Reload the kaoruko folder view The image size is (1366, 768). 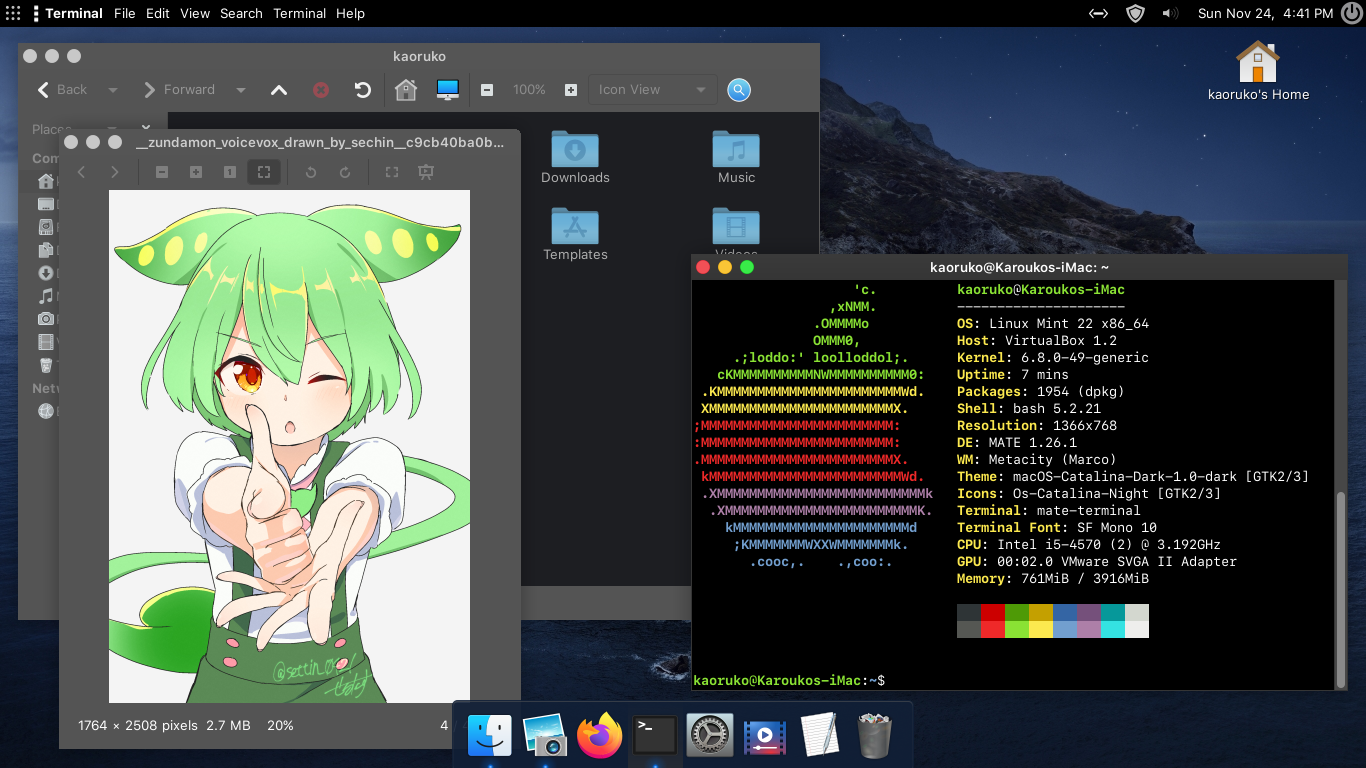[363, 90]
